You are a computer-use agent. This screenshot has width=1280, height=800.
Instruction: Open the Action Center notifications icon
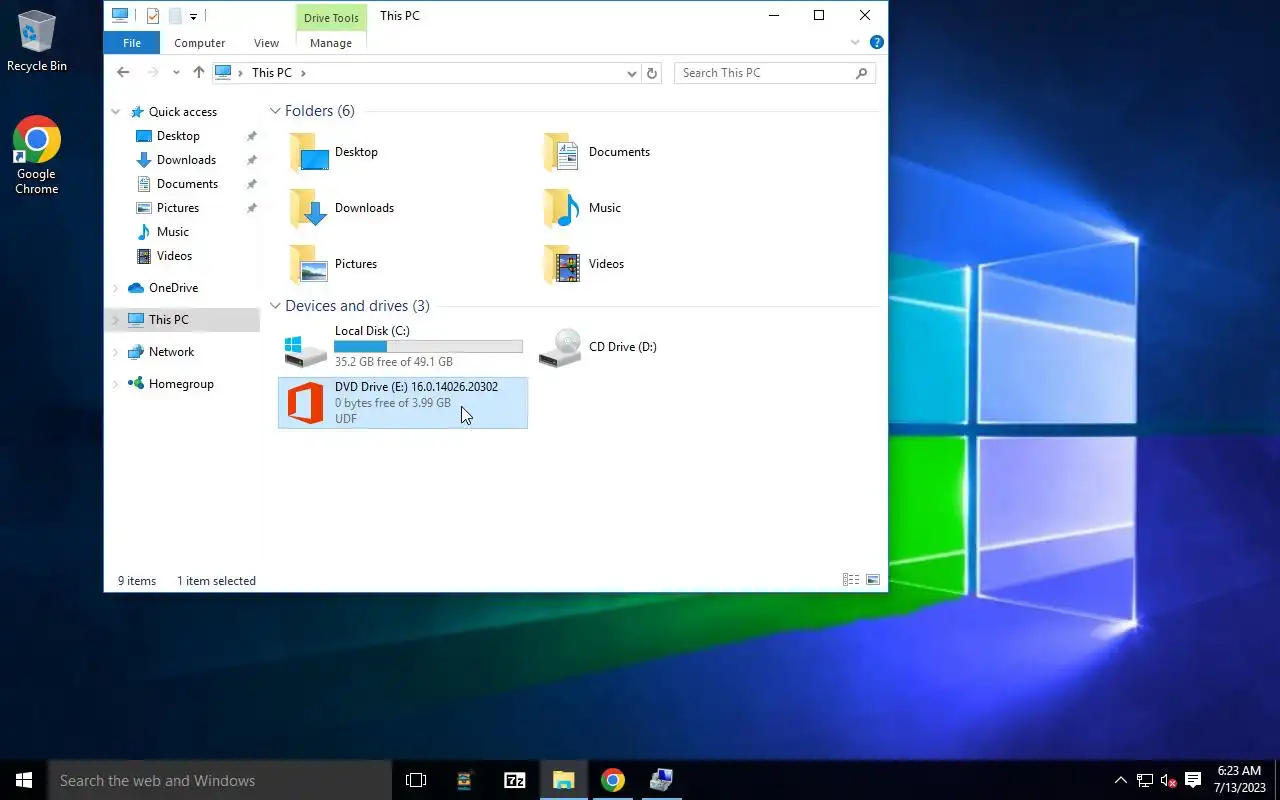tap(1193, 780)
